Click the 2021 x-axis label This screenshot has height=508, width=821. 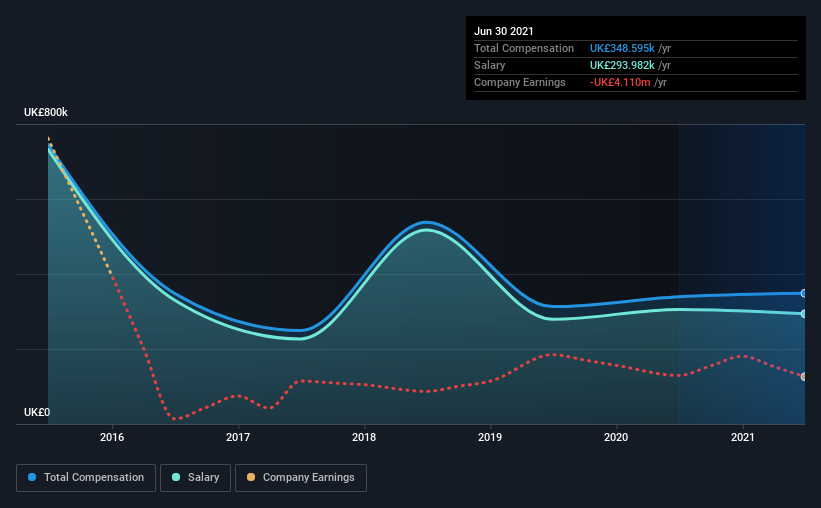742,437
